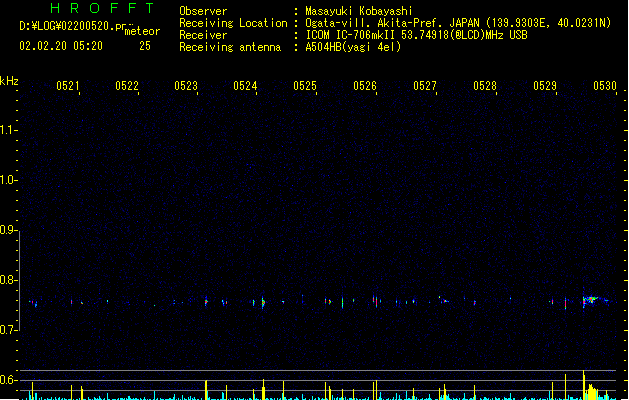Click the 0528 time marker
The width and height of the screenshot is (629, 400).
point(485,86)
